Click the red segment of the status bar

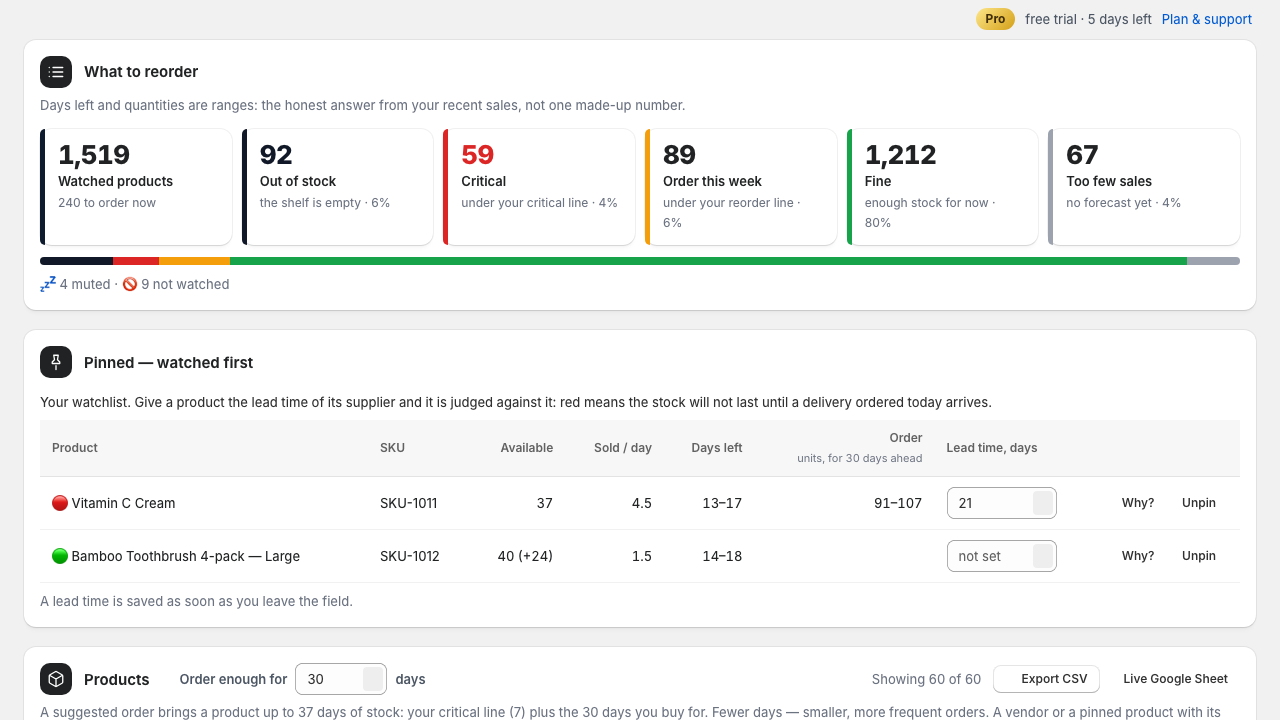pyautogui.click(x=136, y=261)
